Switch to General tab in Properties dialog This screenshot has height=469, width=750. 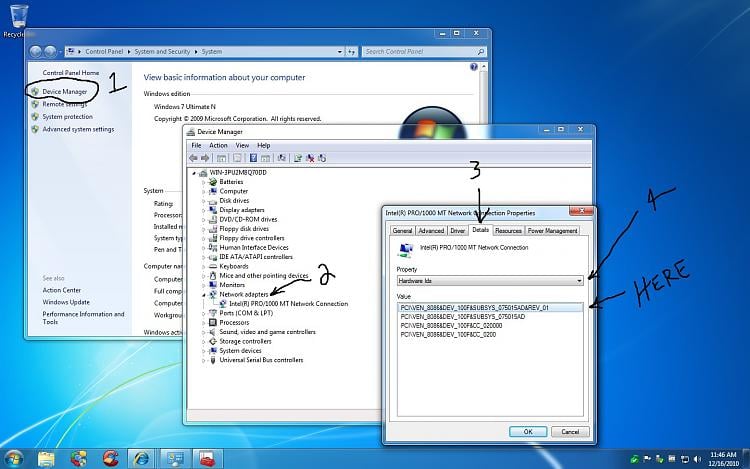point(402,230)
